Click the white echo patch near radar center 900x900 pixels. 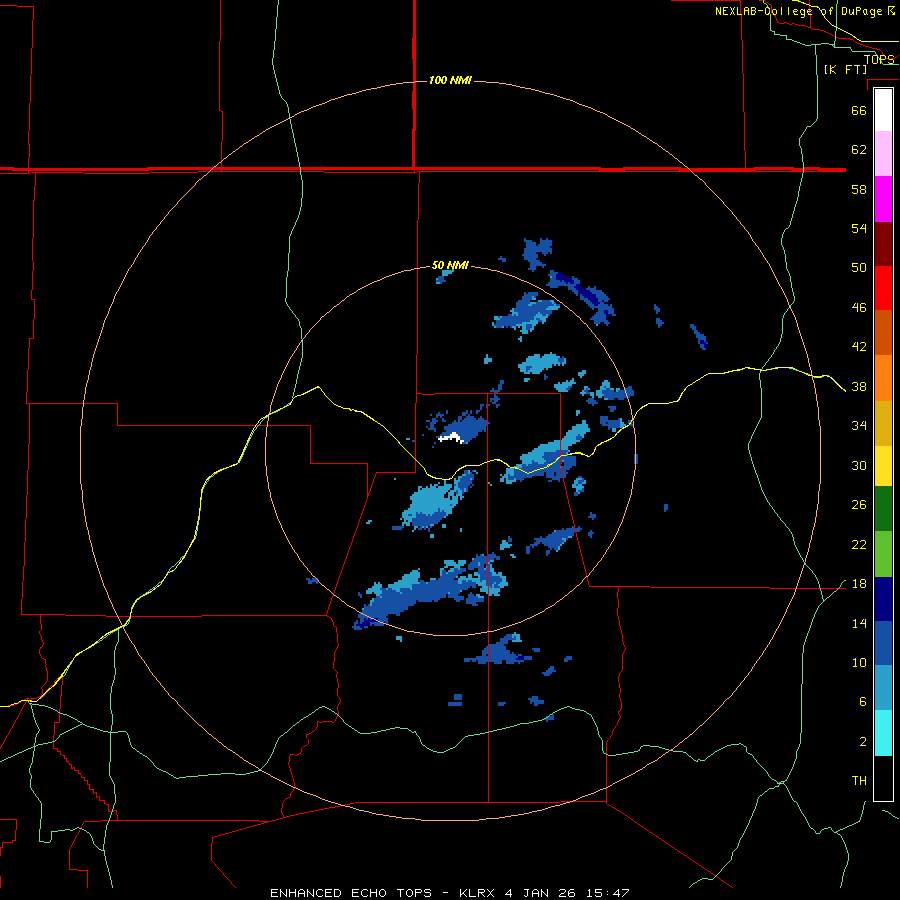coord(451,438)
